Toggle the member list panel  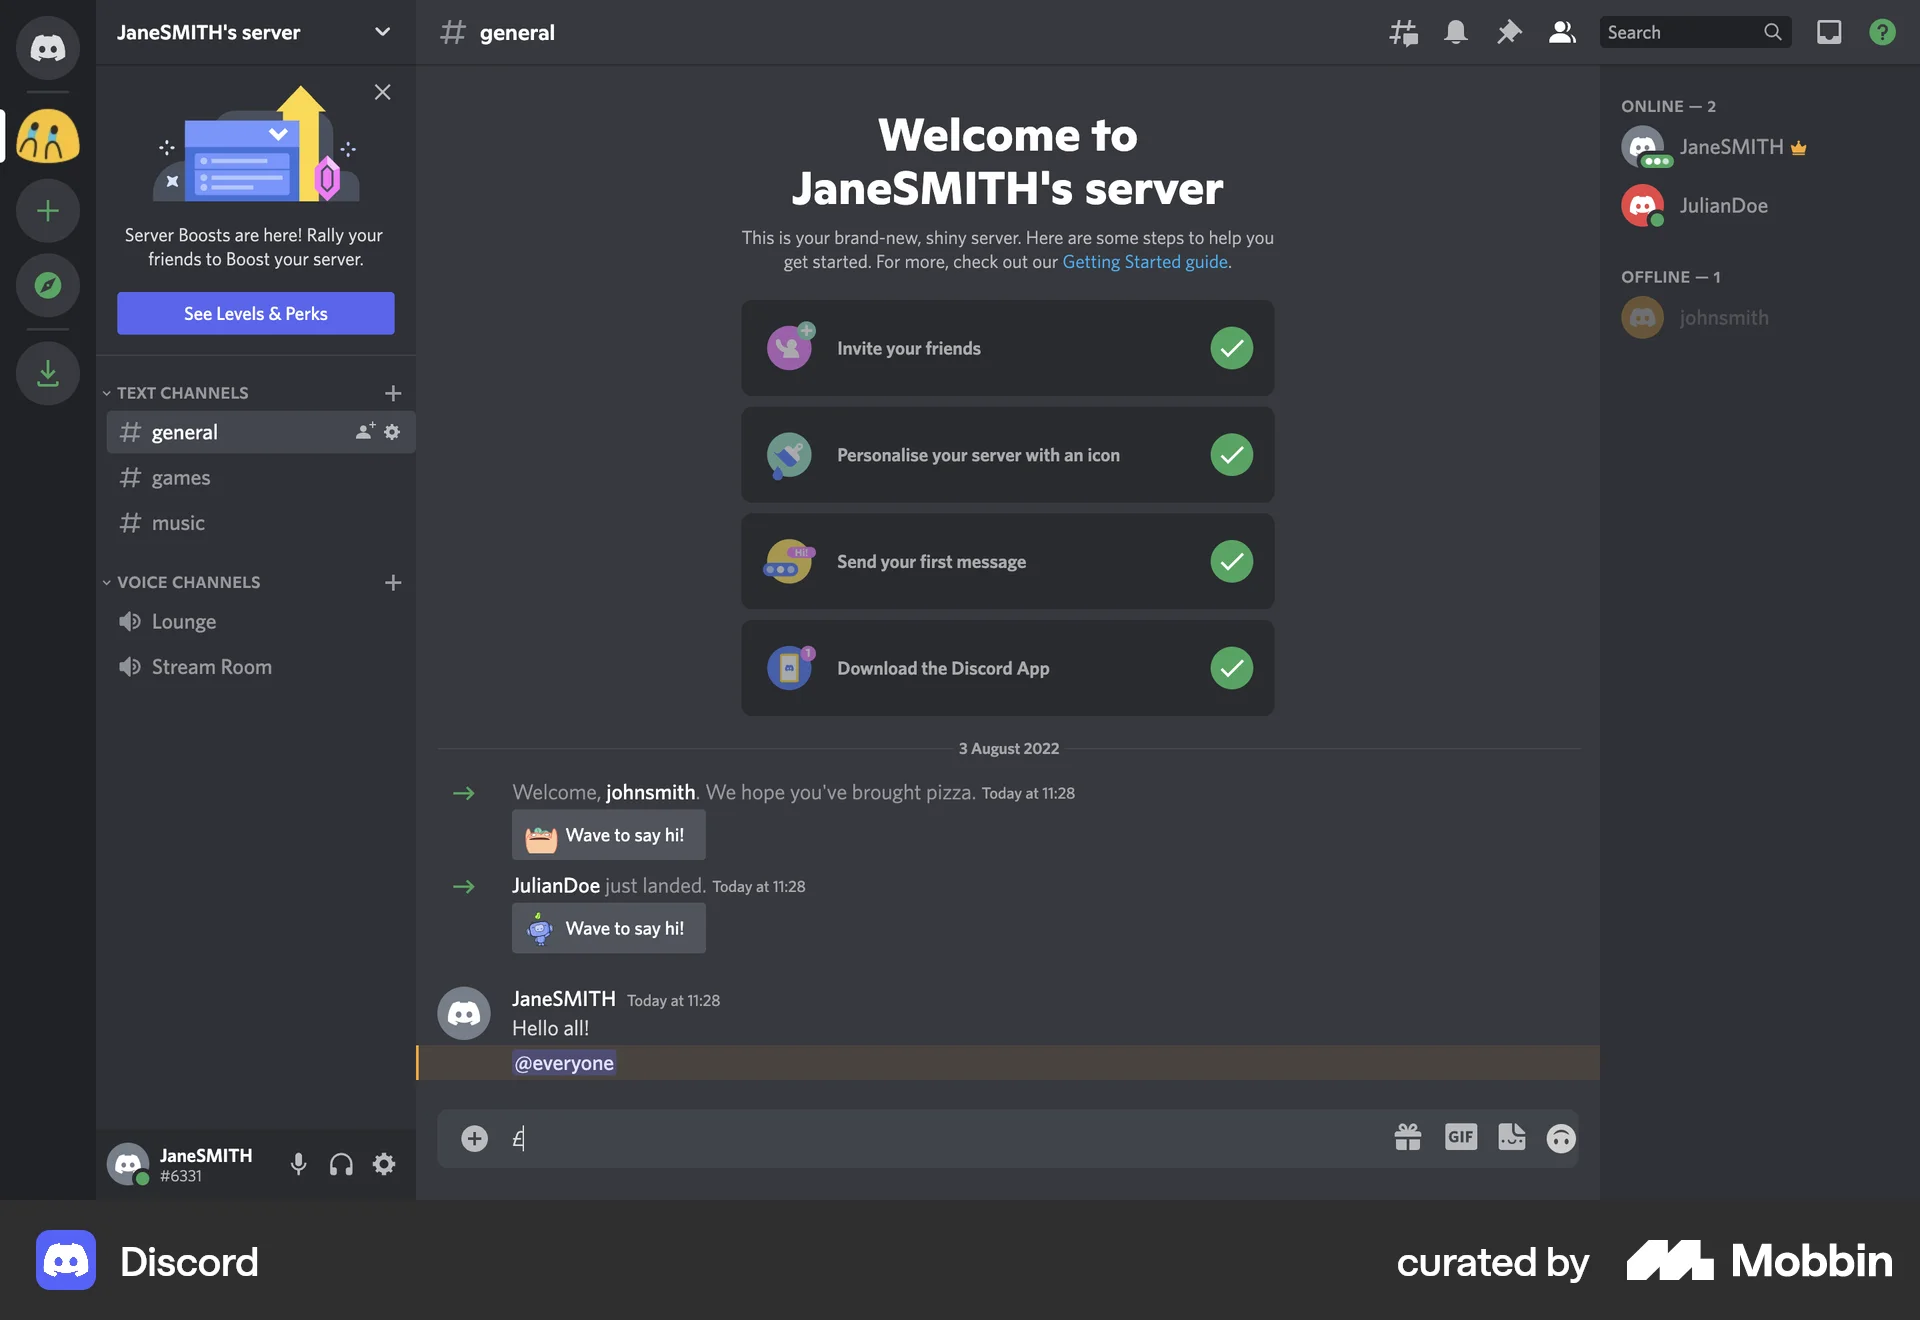point(1561,32)
